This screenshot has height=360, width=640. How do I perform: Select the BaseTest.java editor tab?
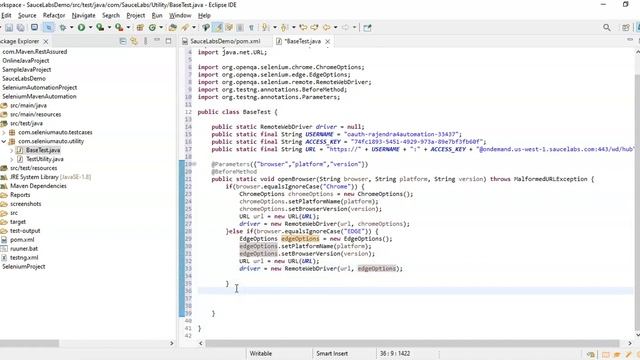tap(303, 41)
